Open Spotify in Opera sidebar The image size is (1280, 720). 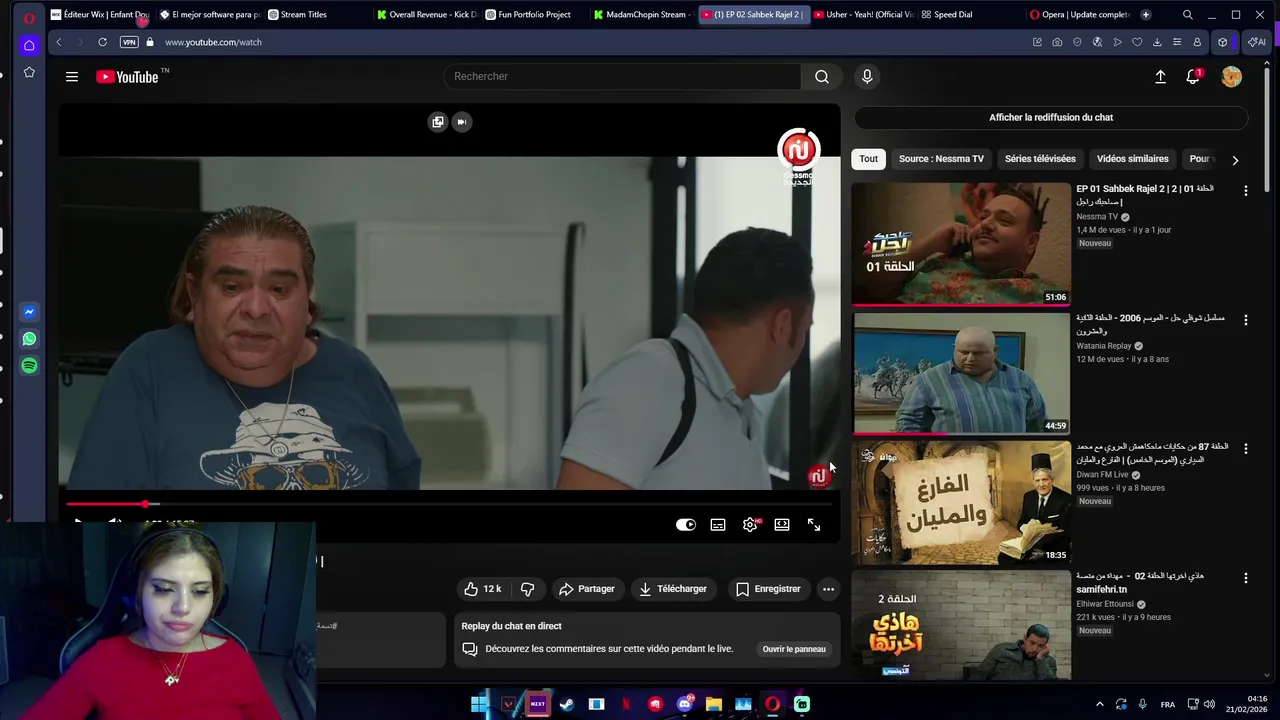pos(29,366)
